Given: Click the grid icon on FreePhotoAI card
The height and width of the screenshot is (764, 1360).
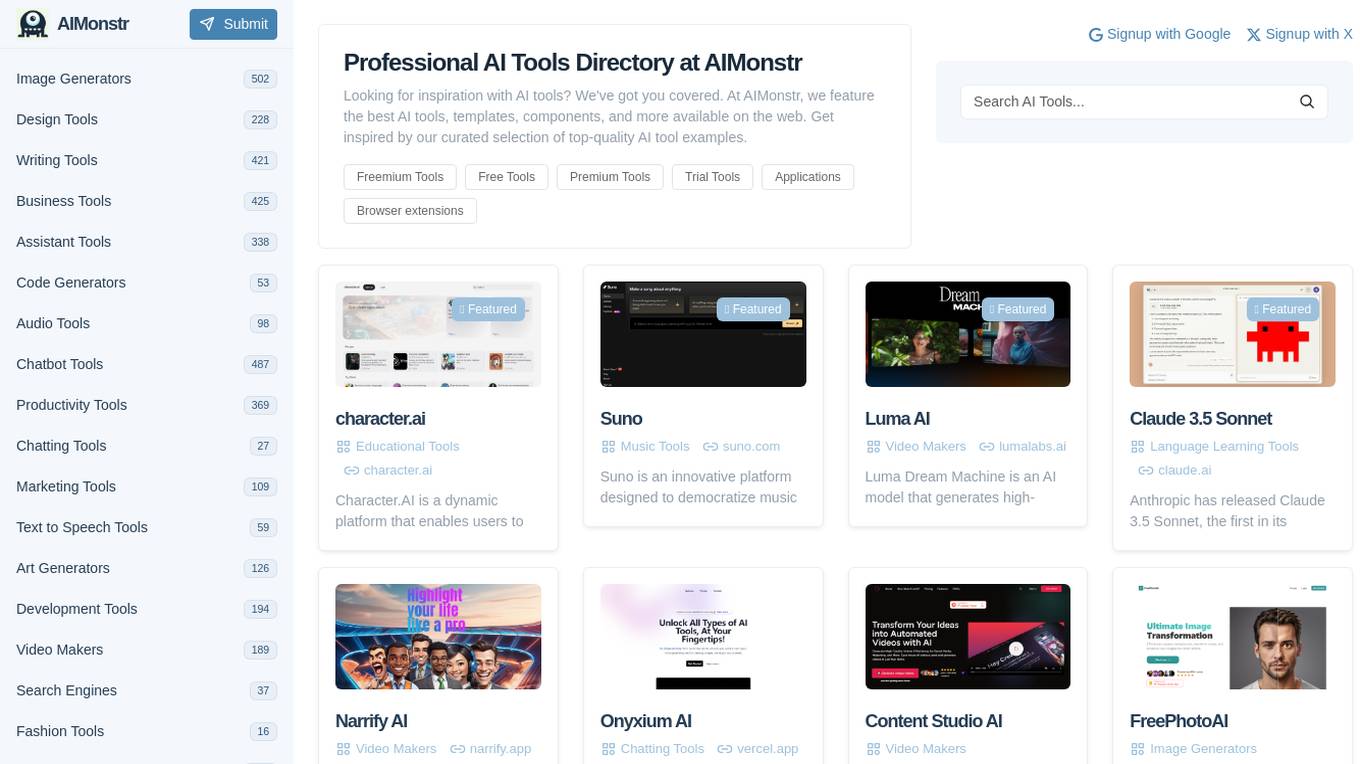Looking at the screenshot, I should pyautogui.click(x=1137, y=749).
